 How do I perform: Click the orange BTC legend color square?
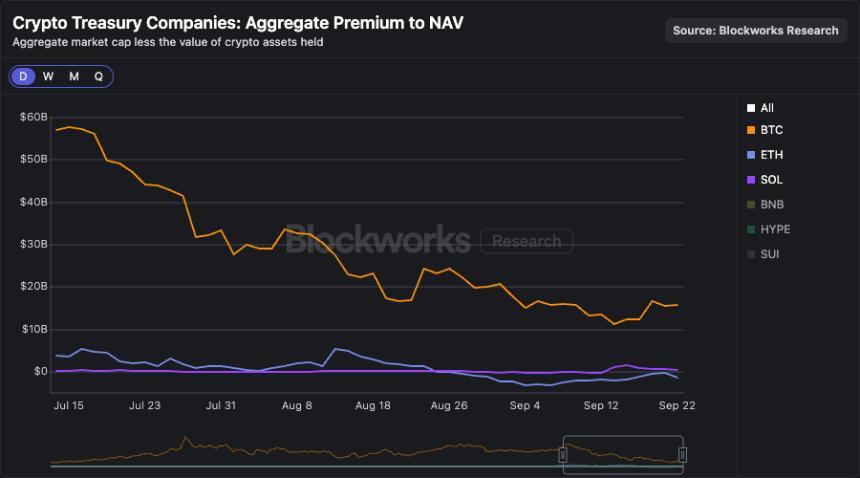click(x=751, y=130)
